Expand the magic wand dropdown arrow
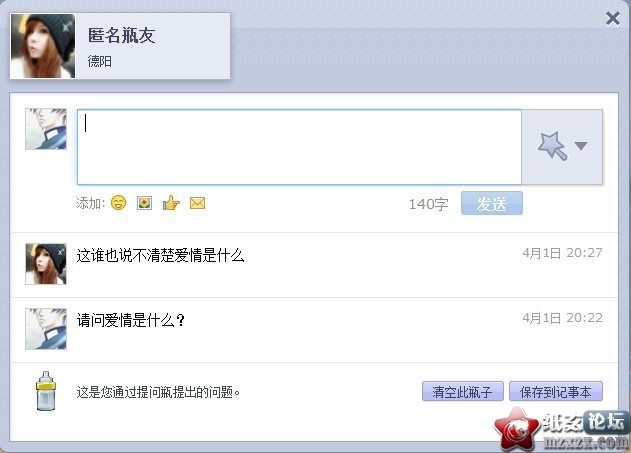Screen dimensions: 631x453 581,146
